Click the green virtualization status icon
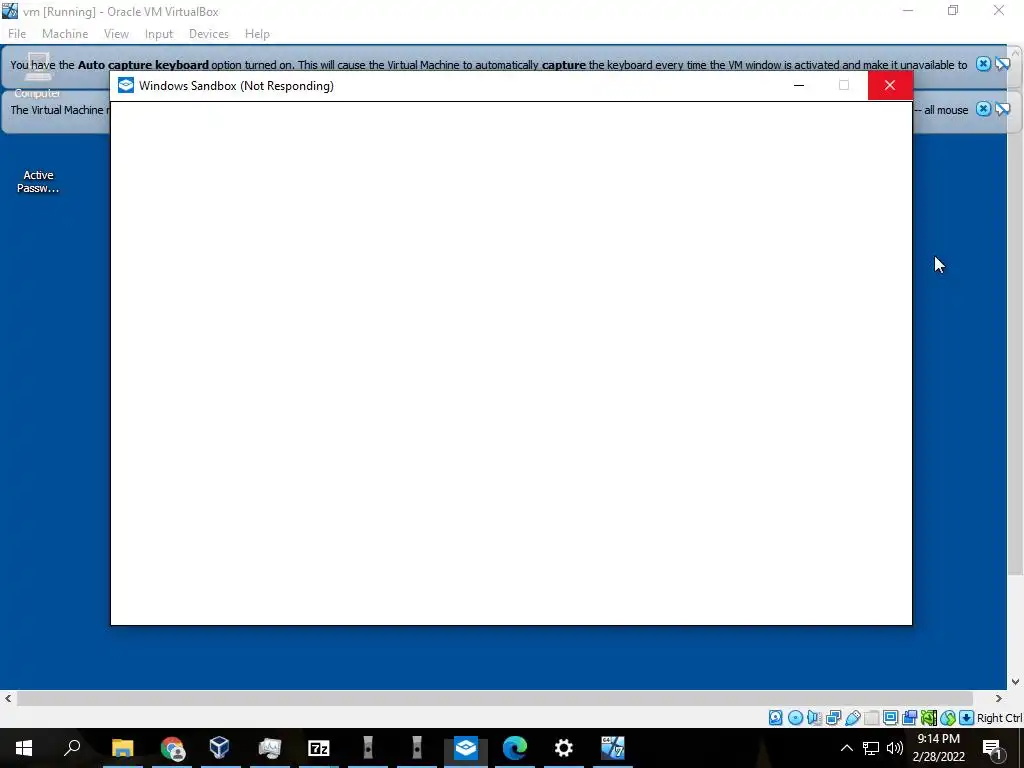This screenshot has height=768, width=1024. (929, 718)
